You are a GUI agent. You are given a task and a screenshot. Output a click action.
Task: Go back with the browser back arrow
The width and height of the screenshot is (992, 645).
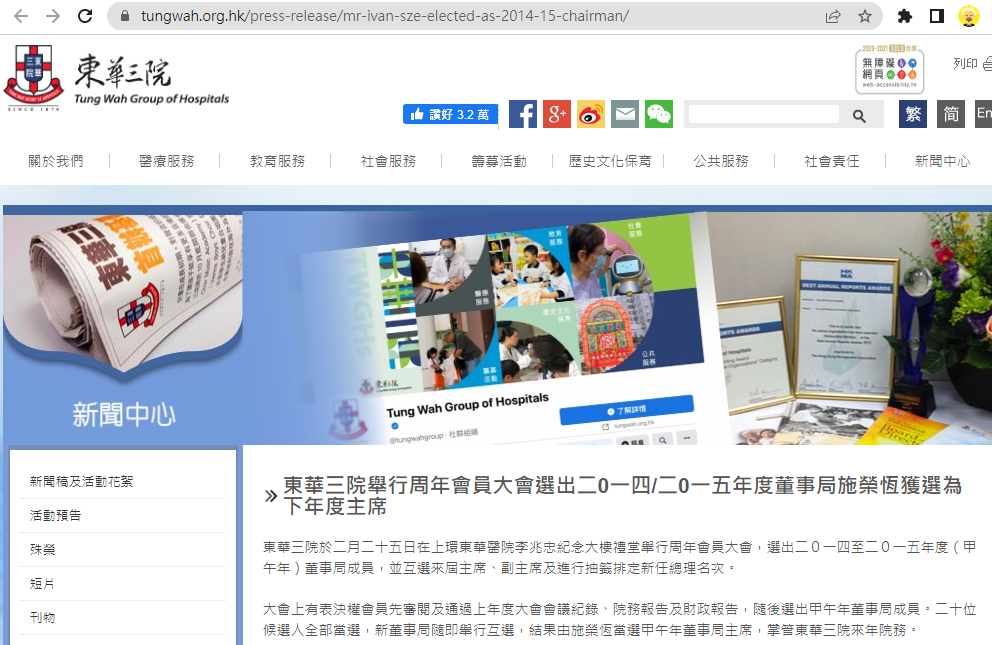tap(21, 16)
